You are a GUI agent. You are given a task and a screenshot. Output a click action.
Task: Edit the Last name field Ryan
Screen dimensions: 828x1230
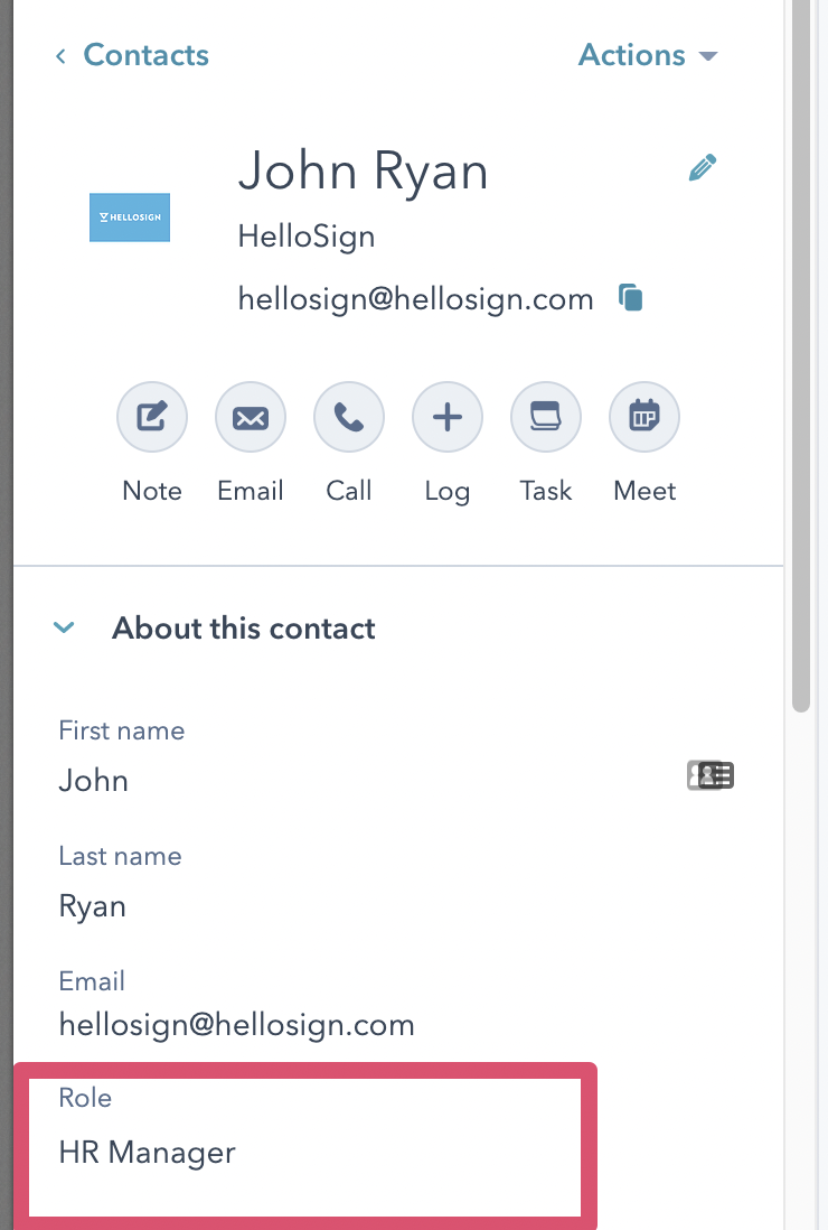[92, 906]
